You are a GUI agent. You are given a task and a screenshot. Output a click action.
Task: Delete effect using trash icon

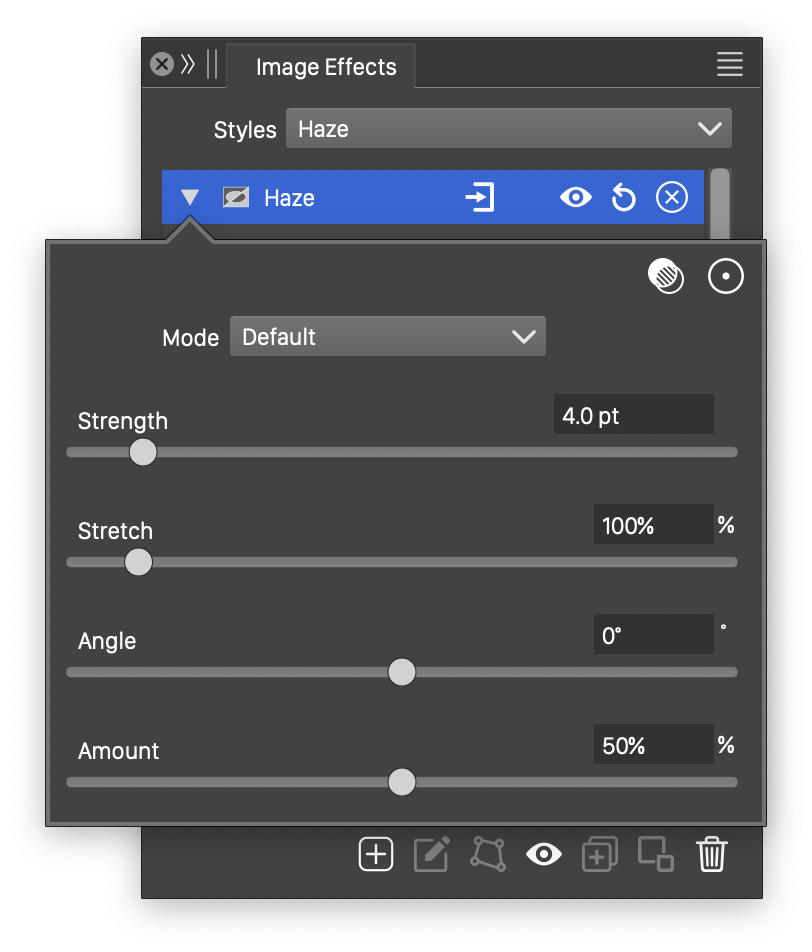pos(711,855)
